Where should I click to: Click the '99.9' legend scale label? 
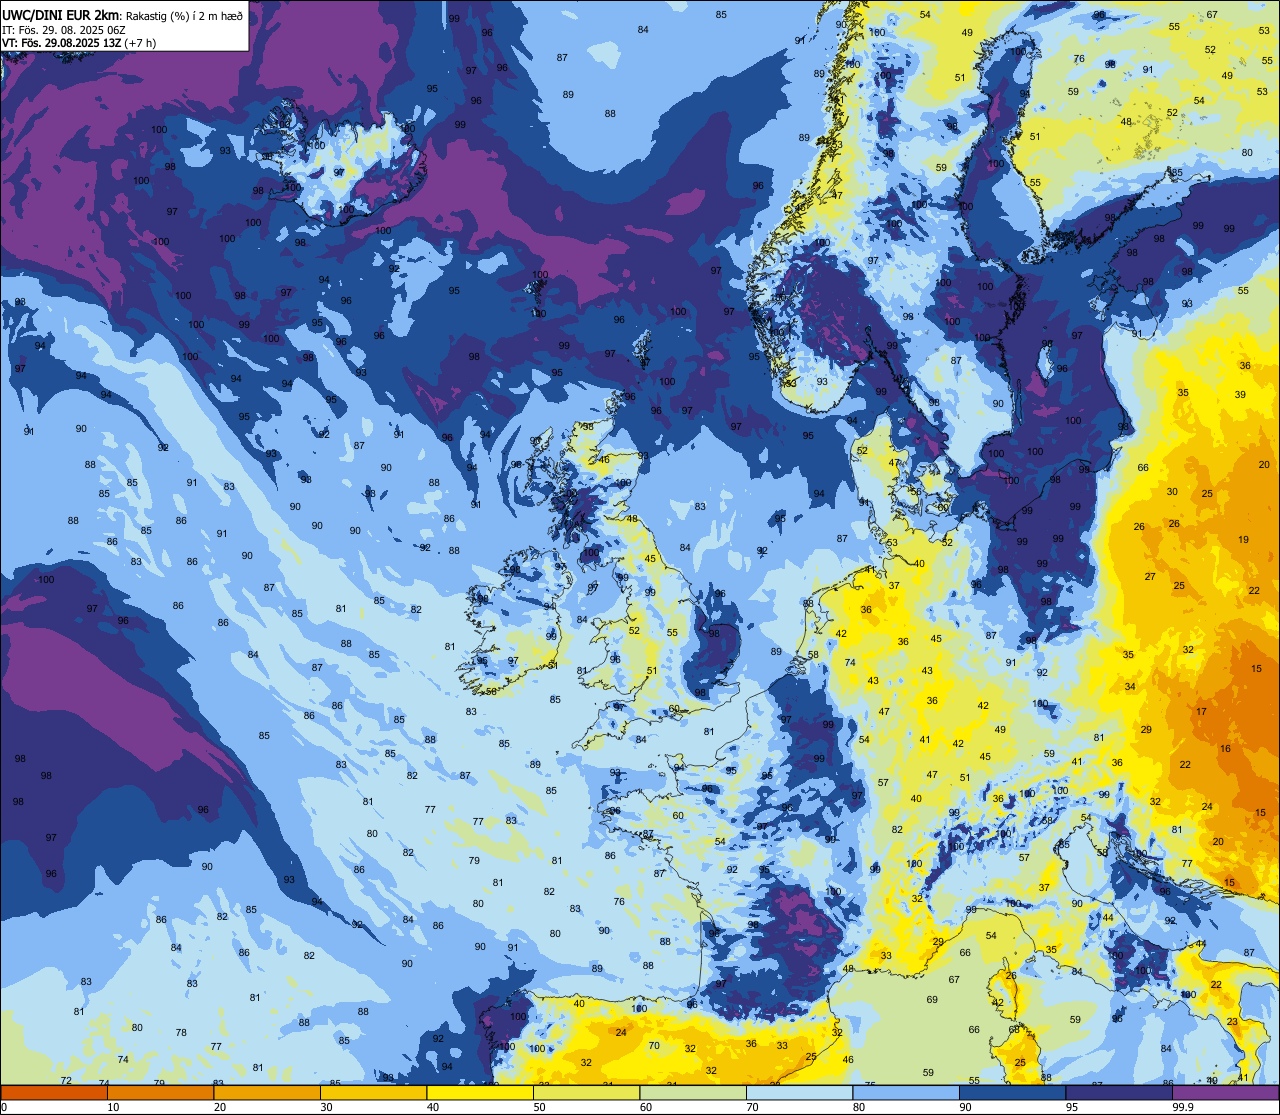(1183, 1107)
